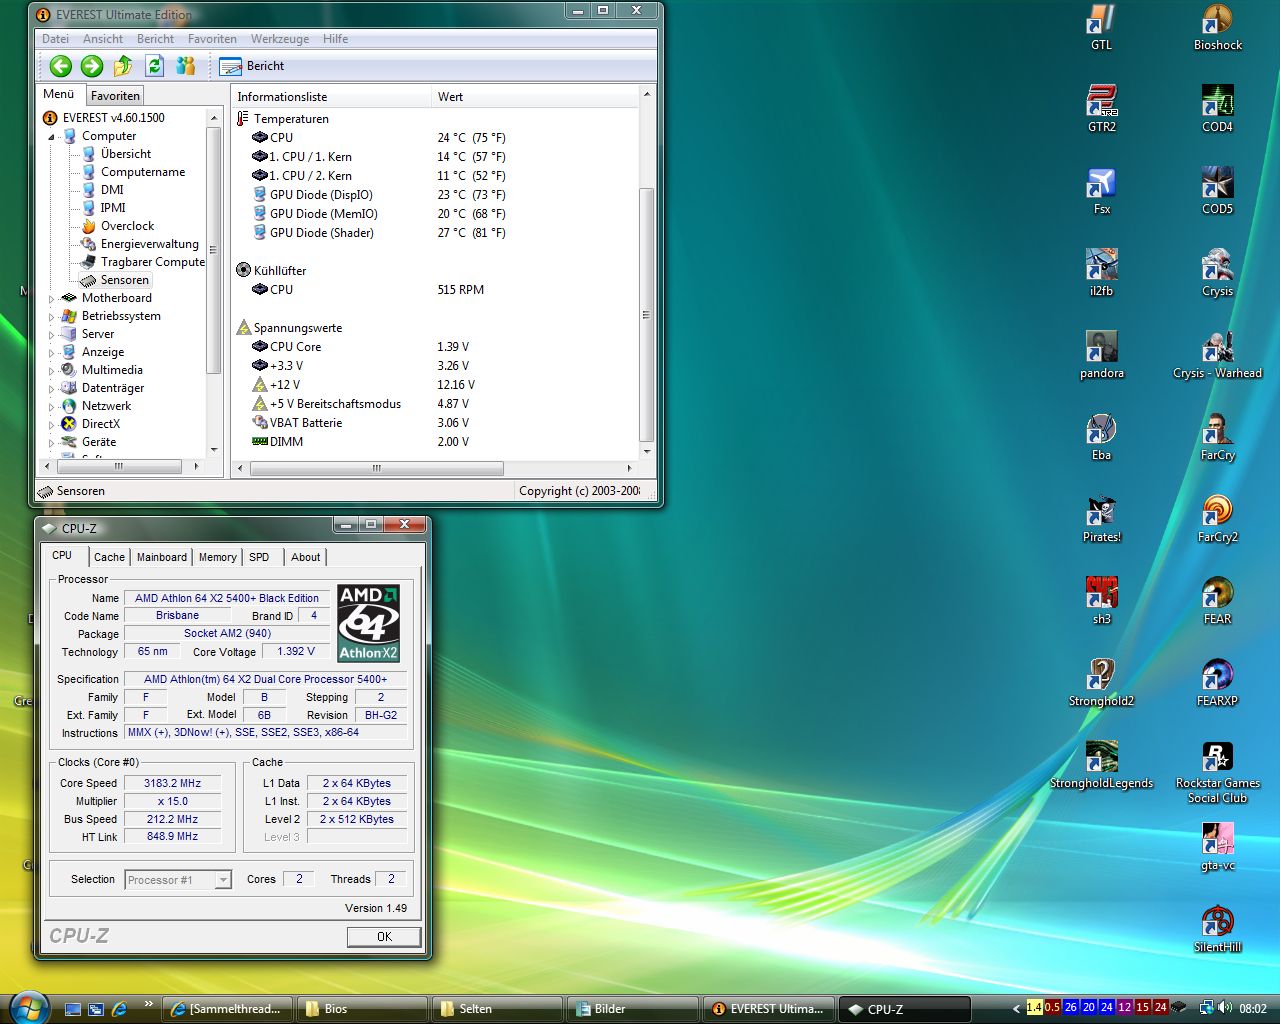Viewport: 1280px width, 1024px height.
Task: Switch to the Favoriten tab
Action: (x=115, y=96)
